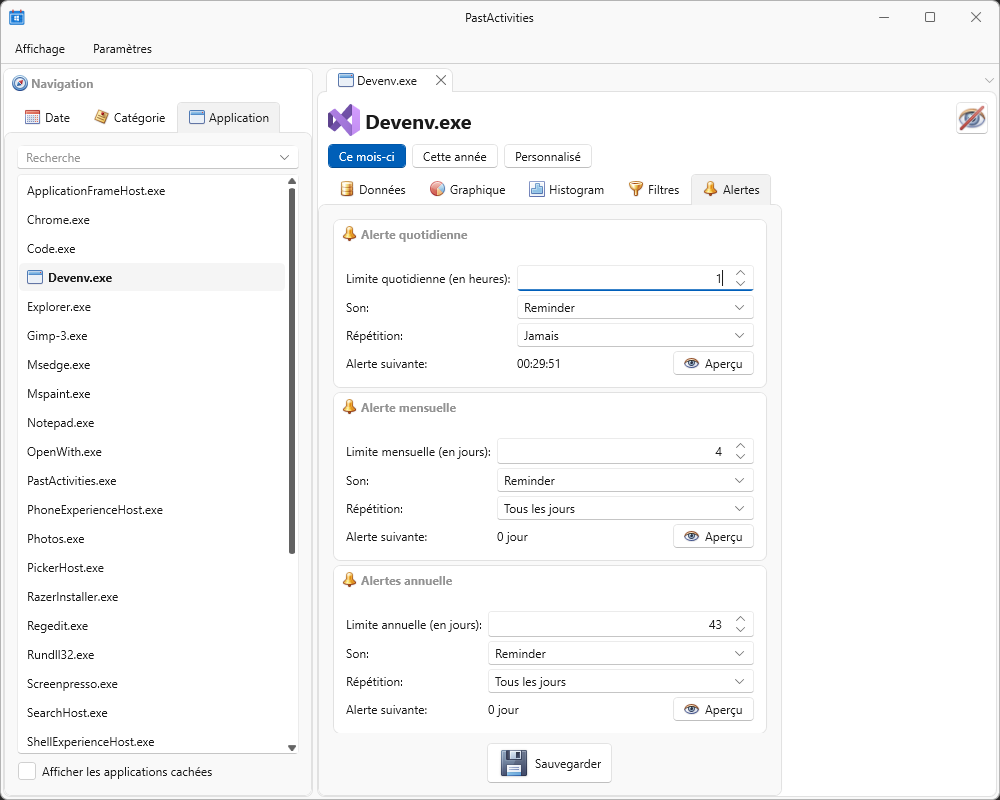Viewport: 1000px width, 800px height.
Task: Select Chrome.exe in the application list
Action: click(58, 220)
